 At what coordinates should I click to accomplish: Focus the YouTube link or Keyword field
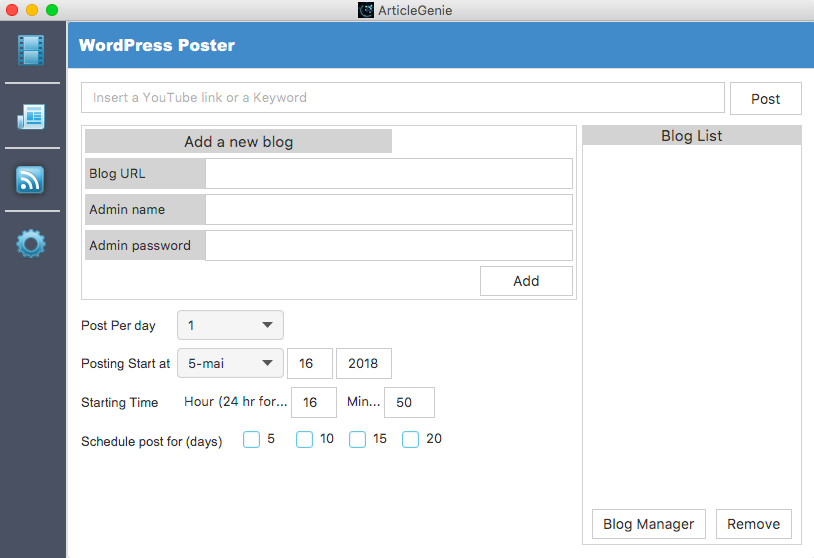pos(403,98)
